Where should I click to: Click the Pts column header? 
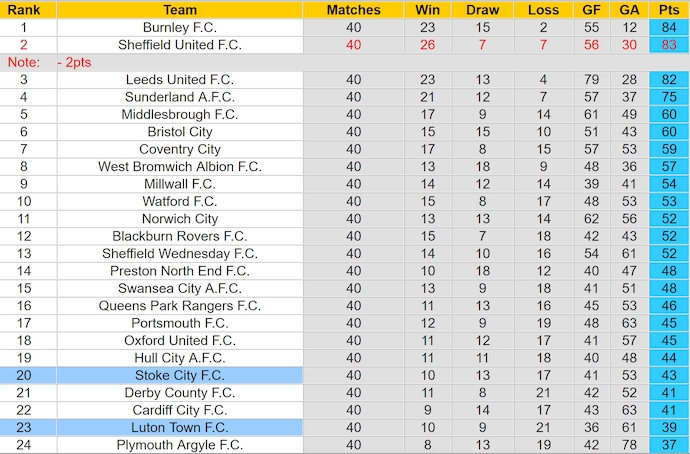pyautogui.click(x=669, y=10)
